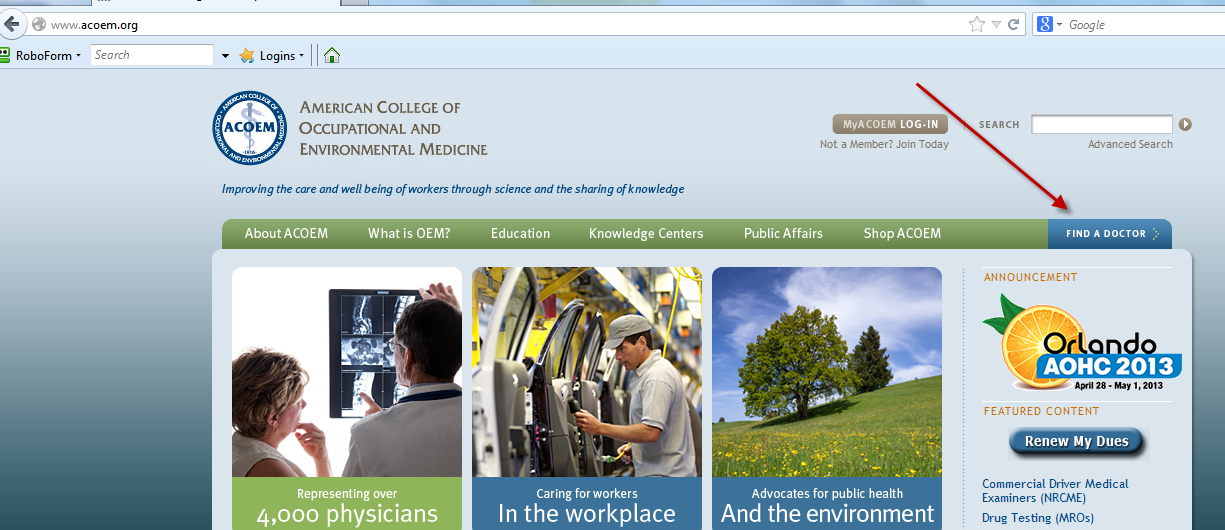Image resolution: width=1225 pixels, height=530 pixels.
Task: Open the What is OEM? menu
Action: [409, 233]
